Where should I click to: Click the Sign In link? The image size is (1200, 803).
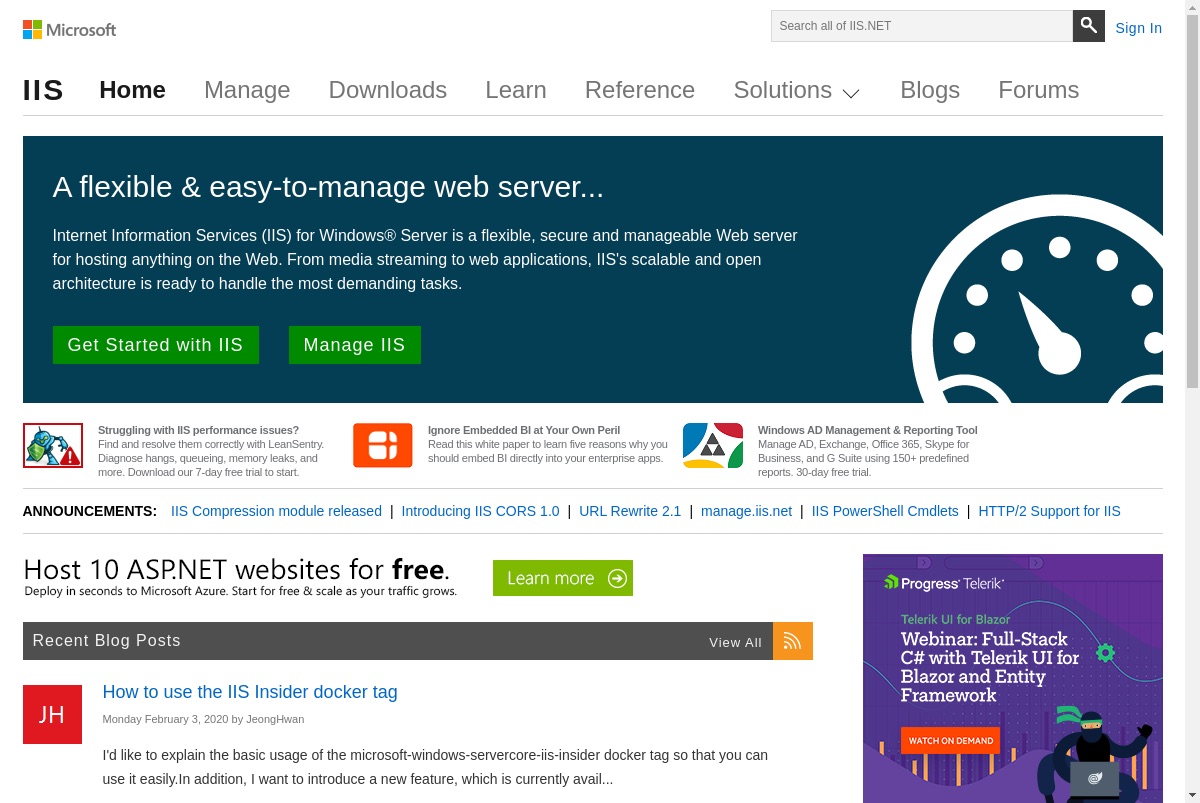(x=1139, y=28)
